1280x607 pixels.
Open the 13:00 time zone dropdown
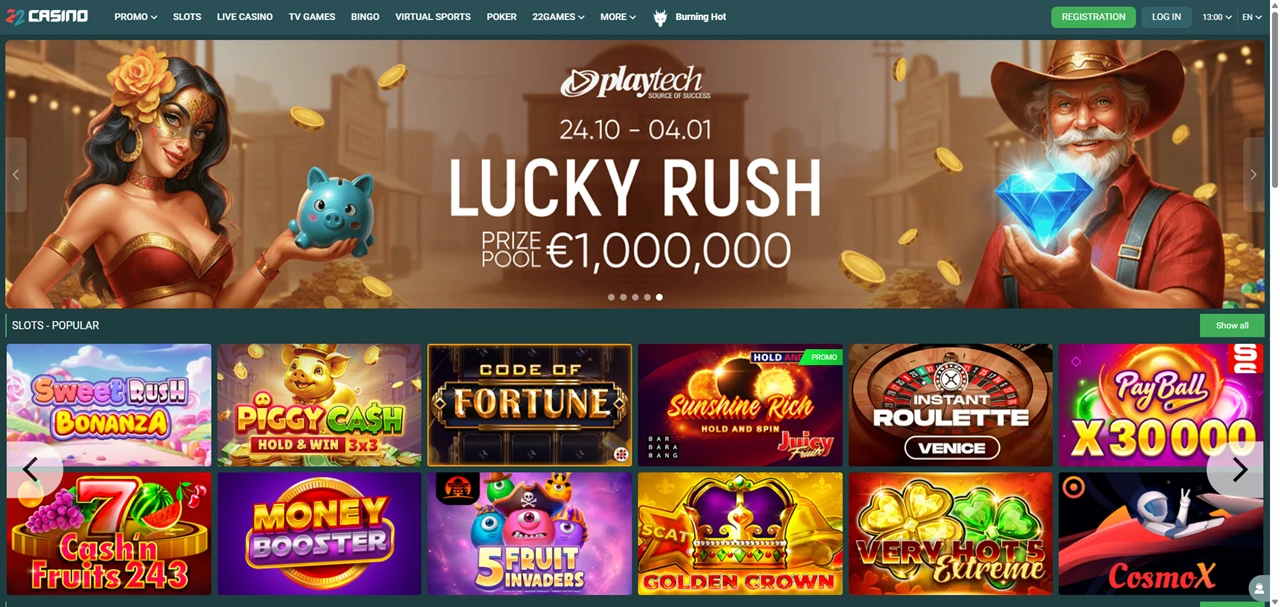coord(1217,17)
